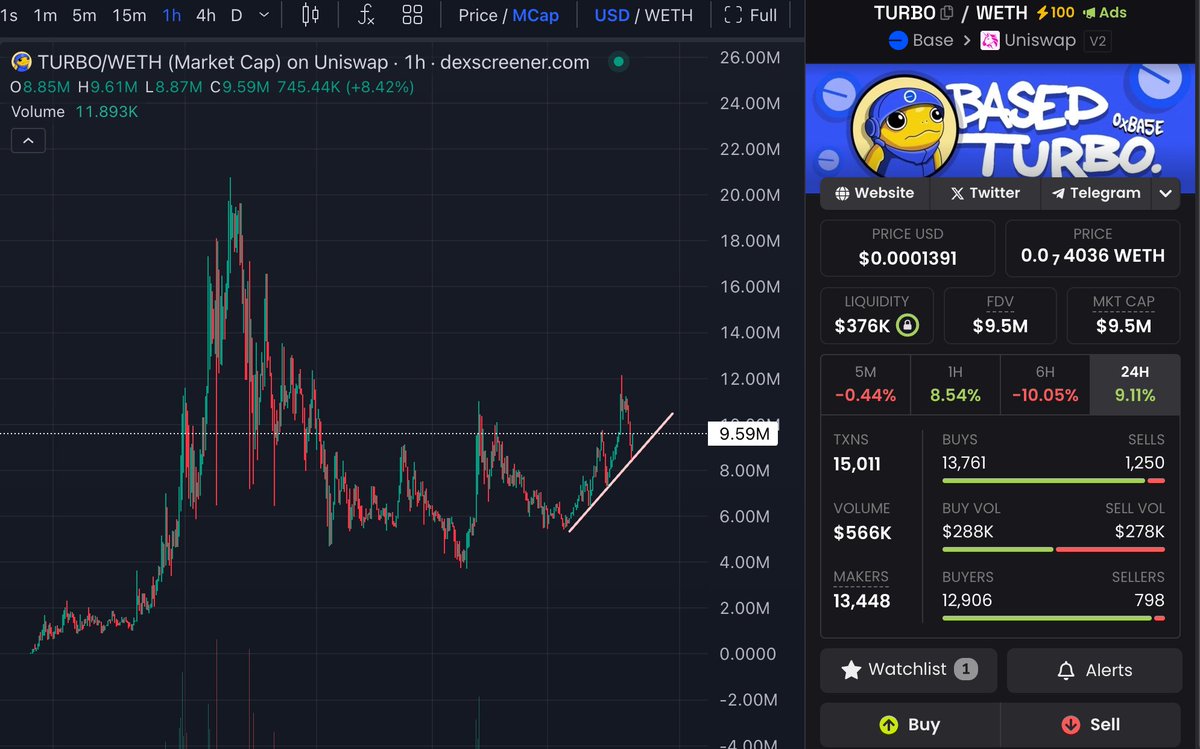Select the 1m timeframe

[x=45, y=15]
